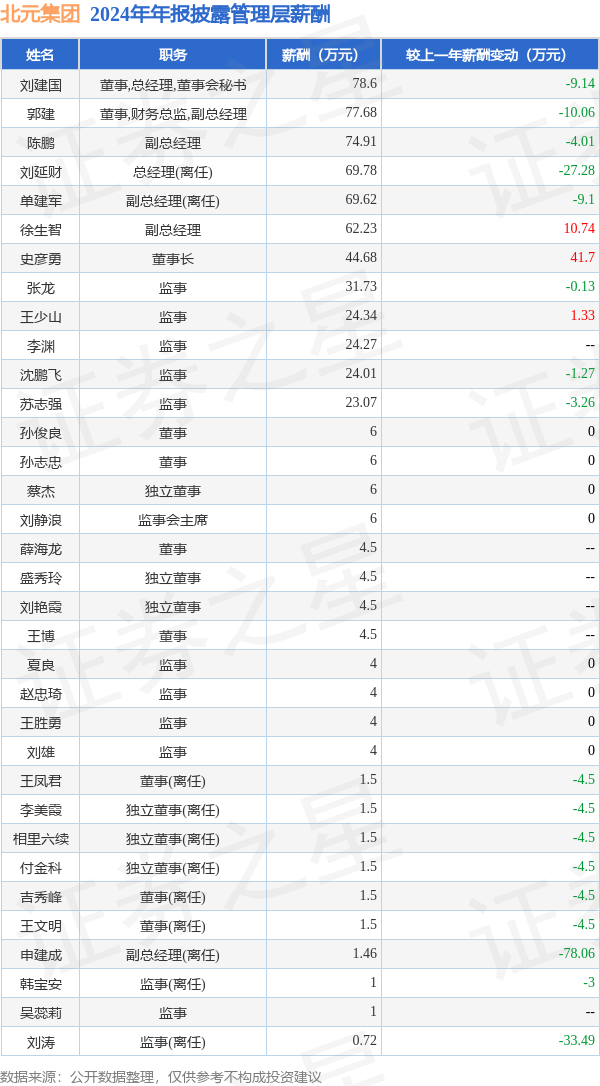Click the 董事长 position cell
600x1086 pixels.
[x=173, y=259]
